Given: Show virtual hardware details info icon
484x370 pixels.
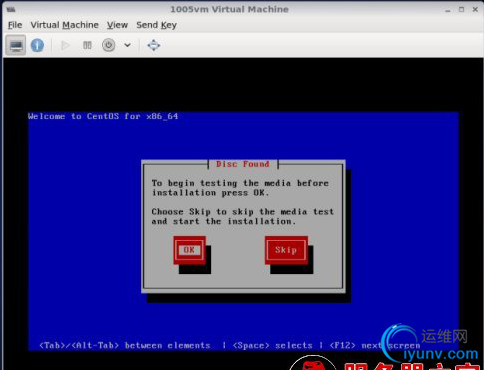Looking at the screenshot, I should point(37,45).
